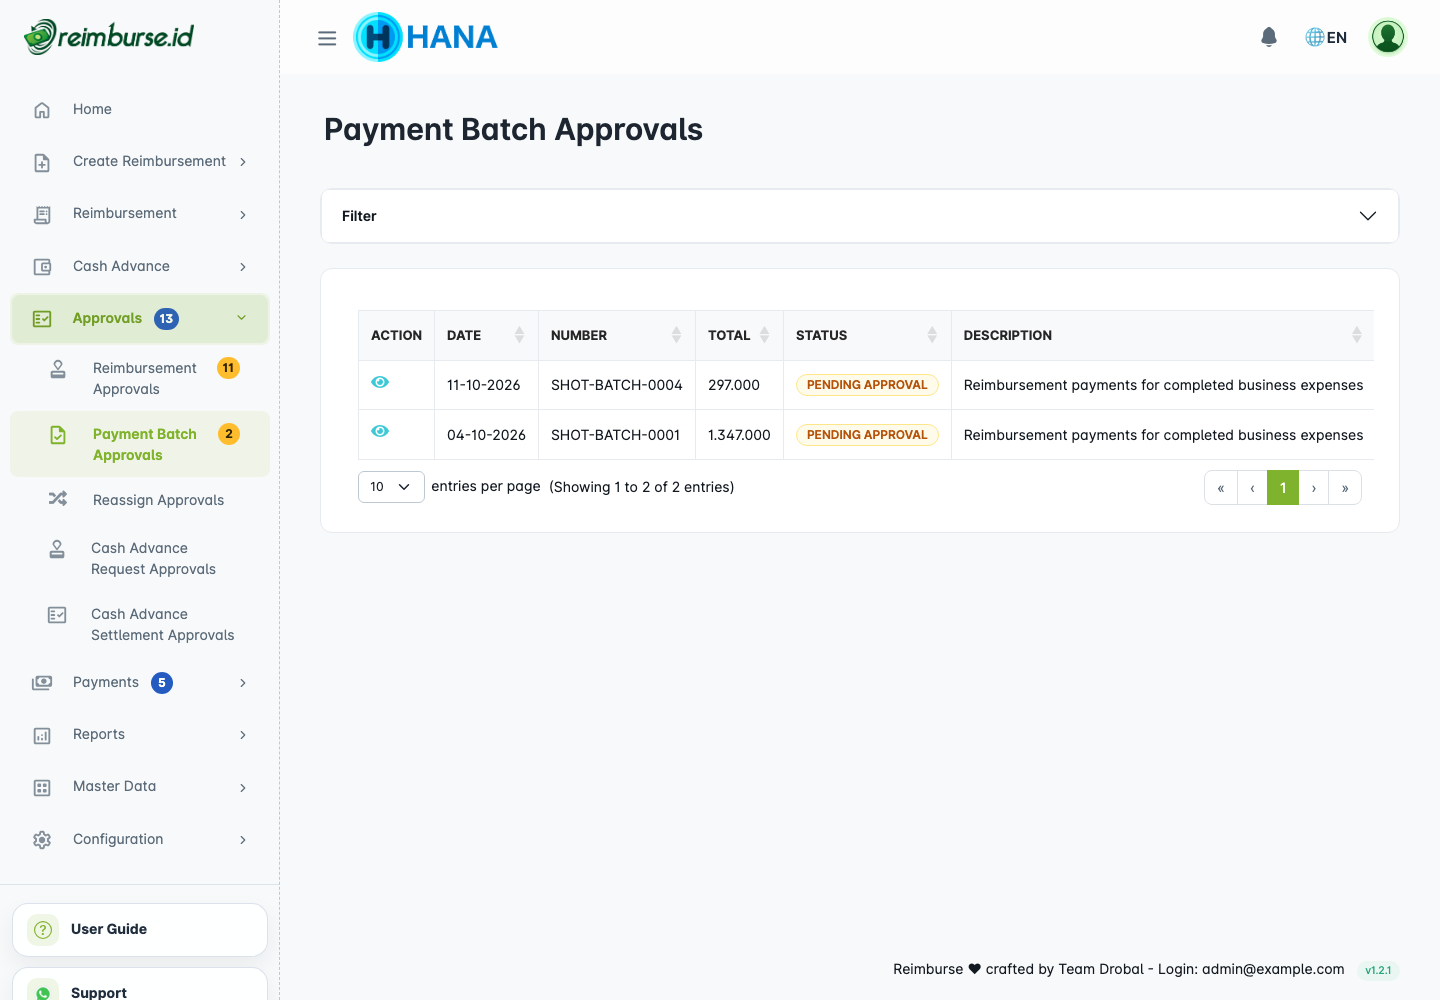Viewport: 1440px width, 1000px height.
Task: Click the reimburse.id logo
Action: click(109, 37)
